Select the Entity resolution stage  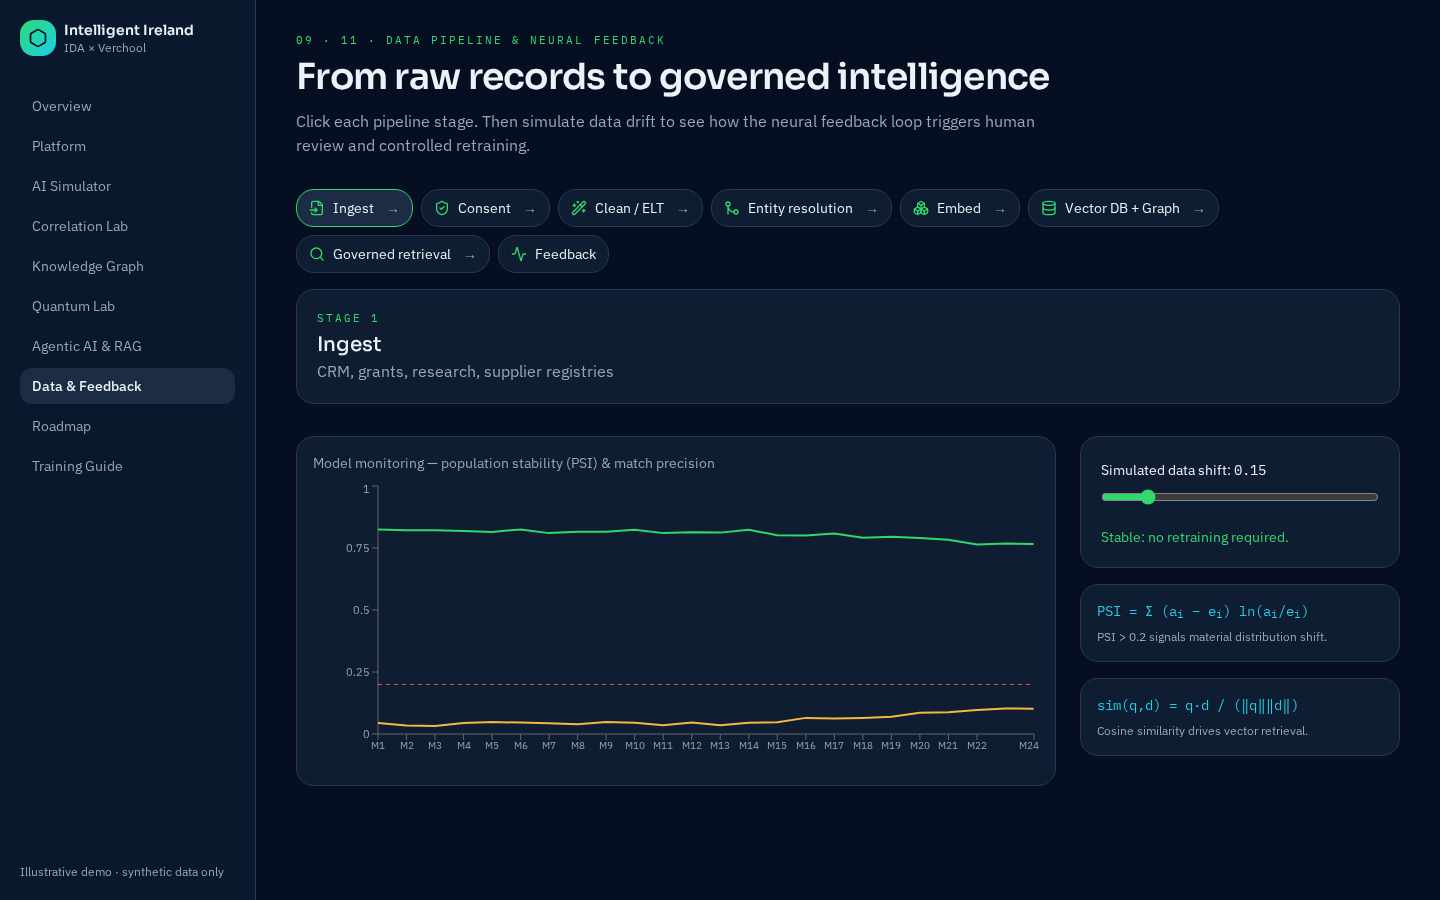[x=801, y=208]
